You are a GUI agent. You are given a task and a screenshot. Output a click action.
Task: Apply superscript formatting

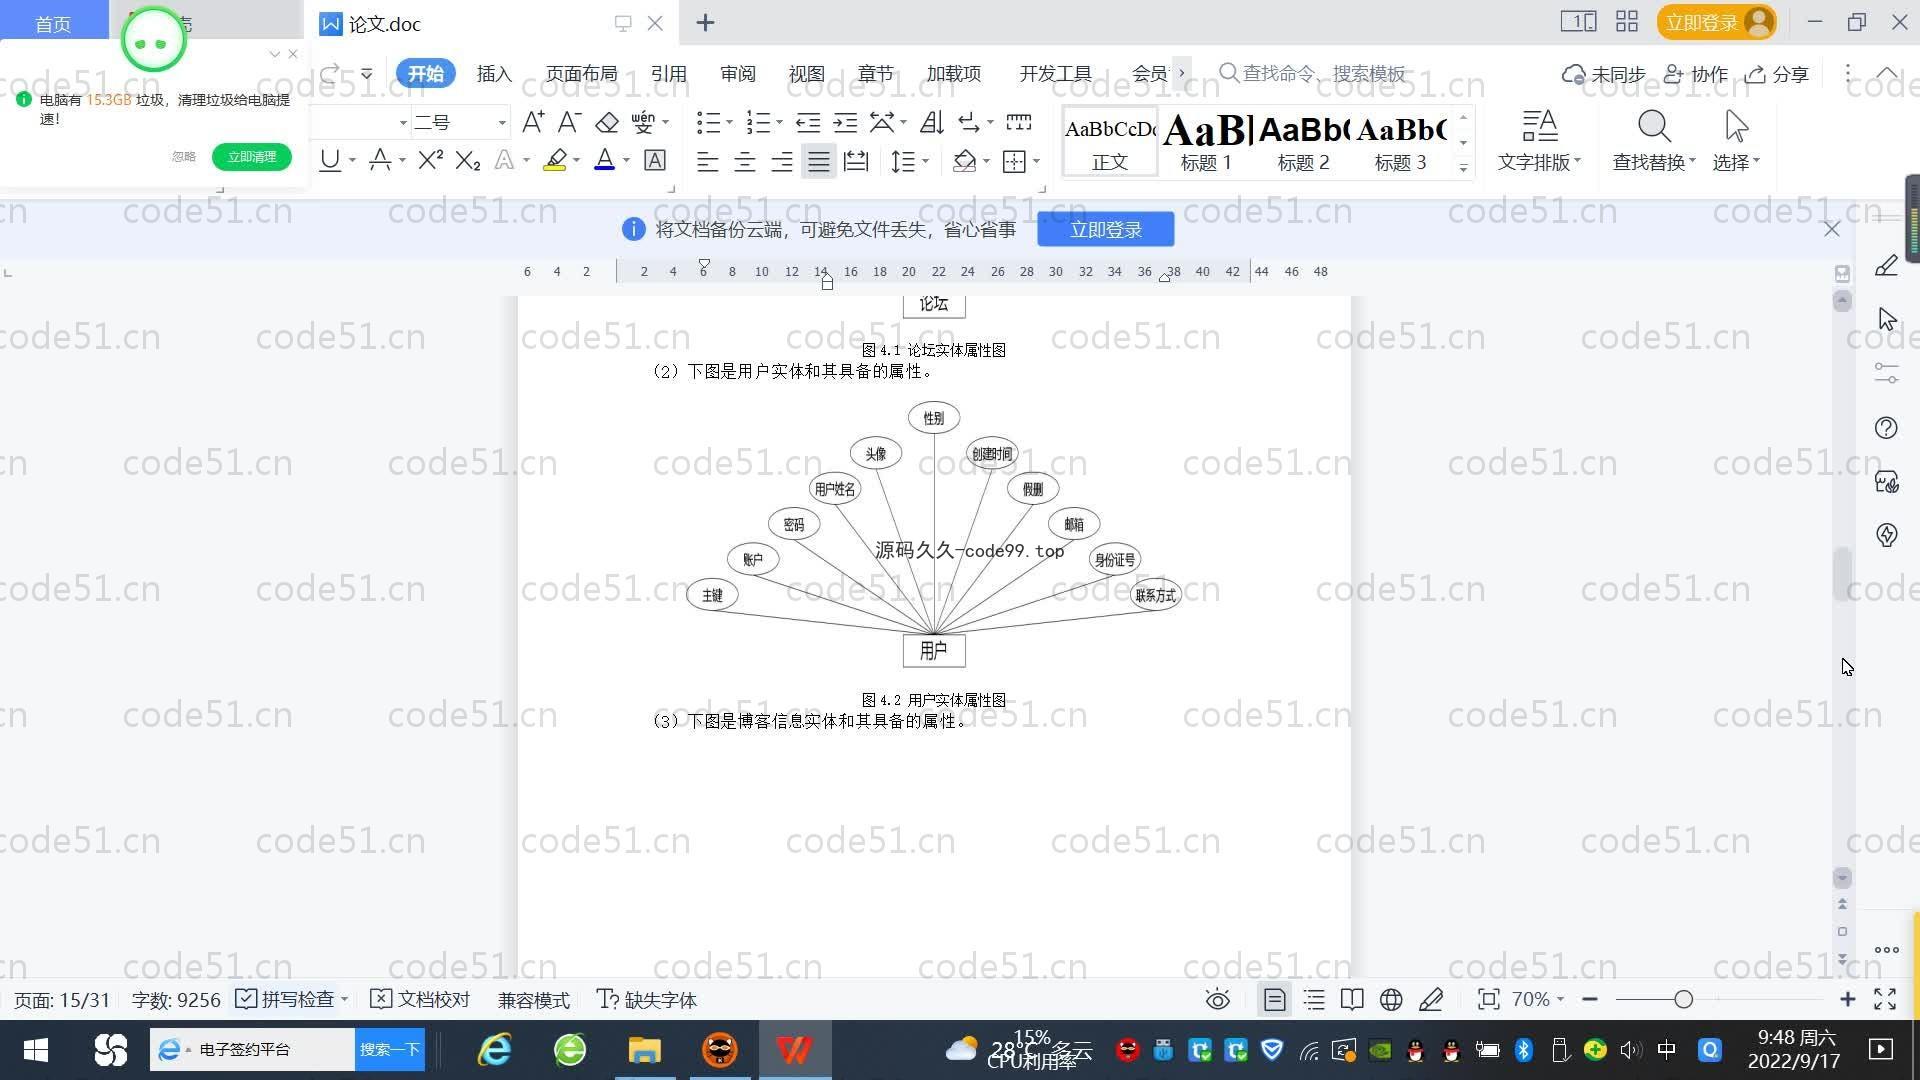(430, 161)
